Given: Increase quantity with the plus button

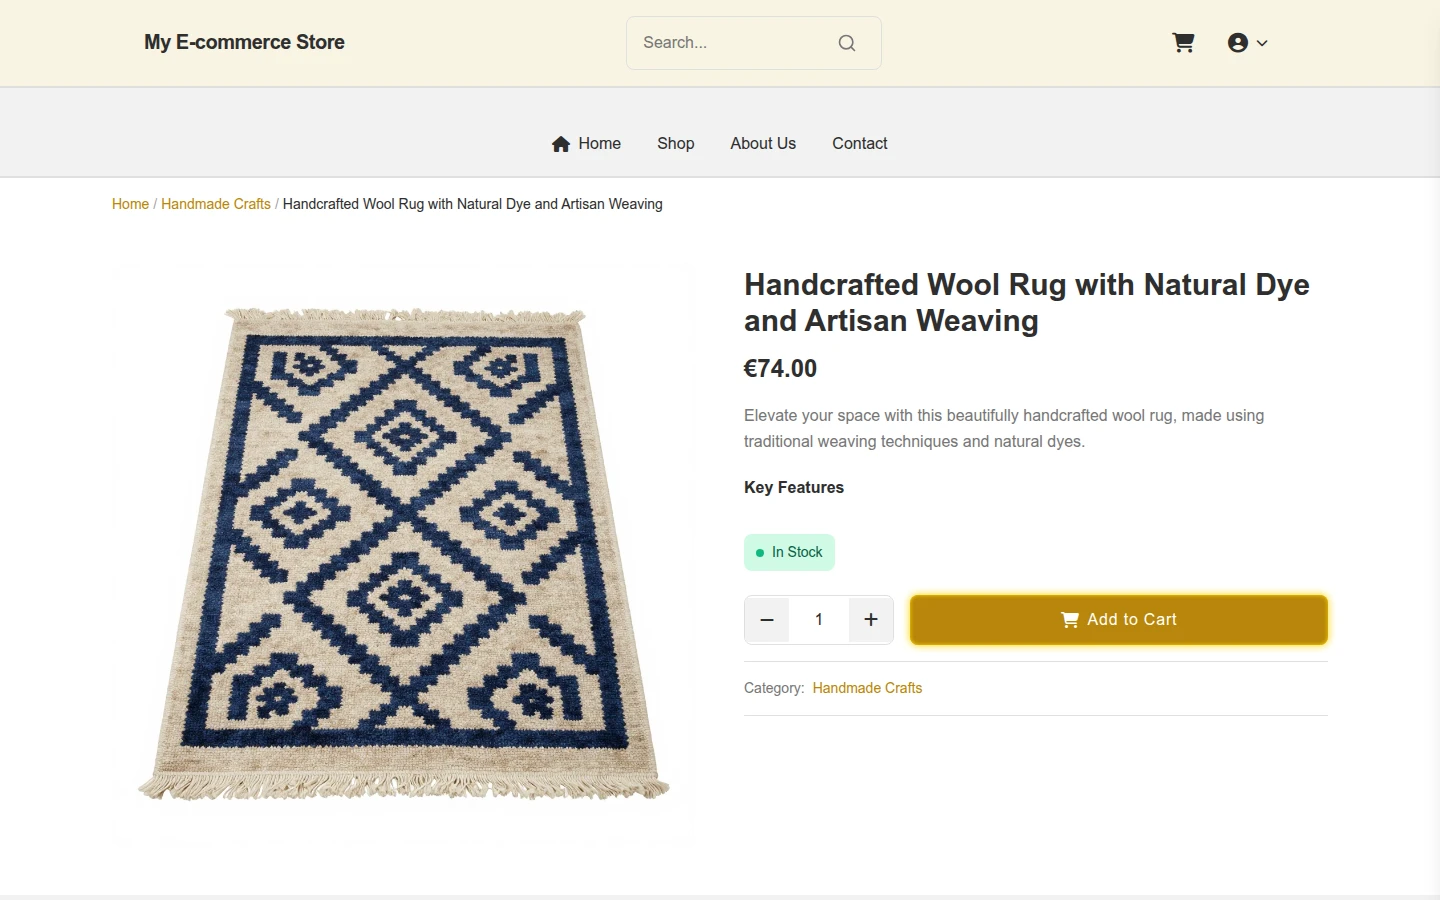Looking at the screenshot, I should tap(871, 620).
